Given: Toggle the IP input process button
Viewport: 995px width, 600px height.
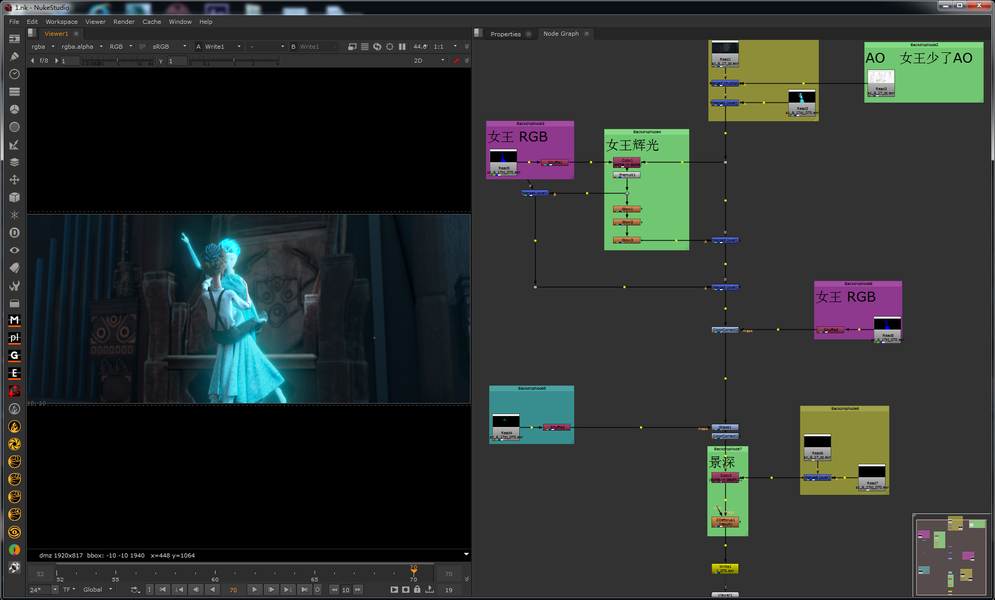Looking at the screenshot, I should (x=142, y=46).
